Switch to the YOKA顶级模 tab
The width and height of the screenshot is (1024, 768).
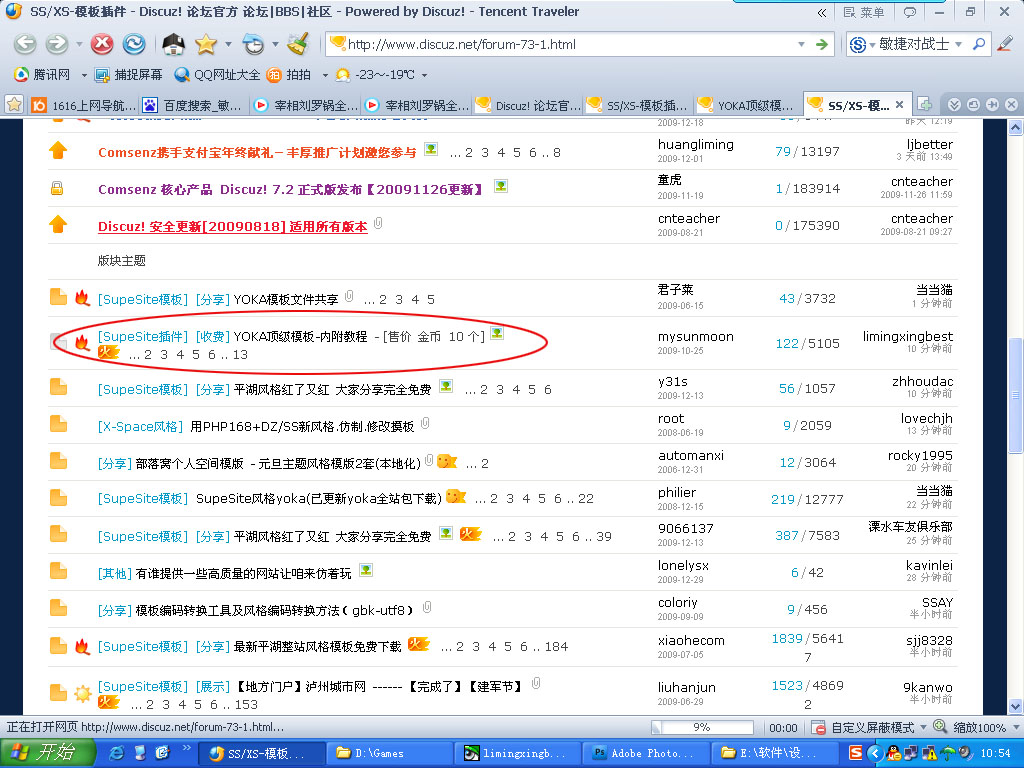point(749,104)
